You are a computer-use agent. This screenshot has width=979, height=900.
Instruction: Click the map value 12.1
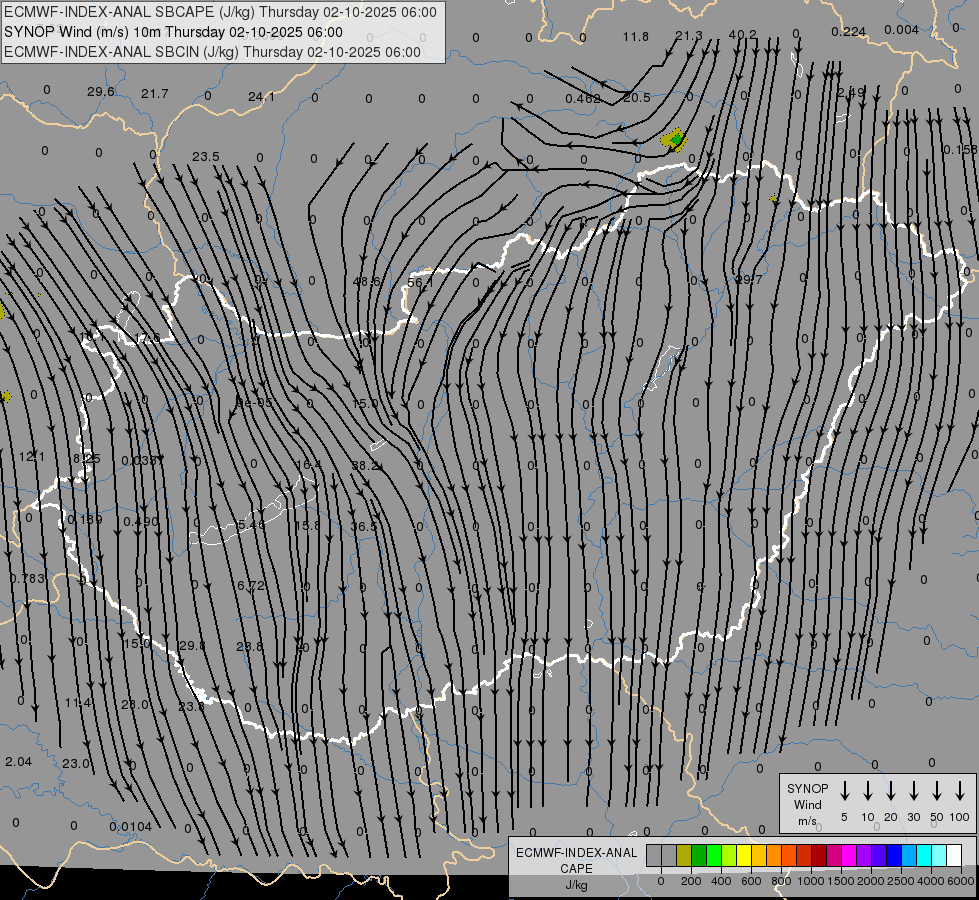coord(32,457)
